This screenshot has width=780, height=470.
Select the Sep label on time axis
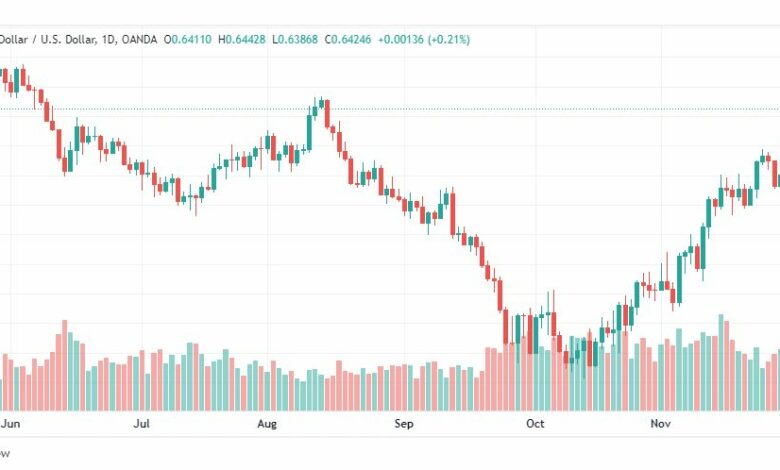404,424
